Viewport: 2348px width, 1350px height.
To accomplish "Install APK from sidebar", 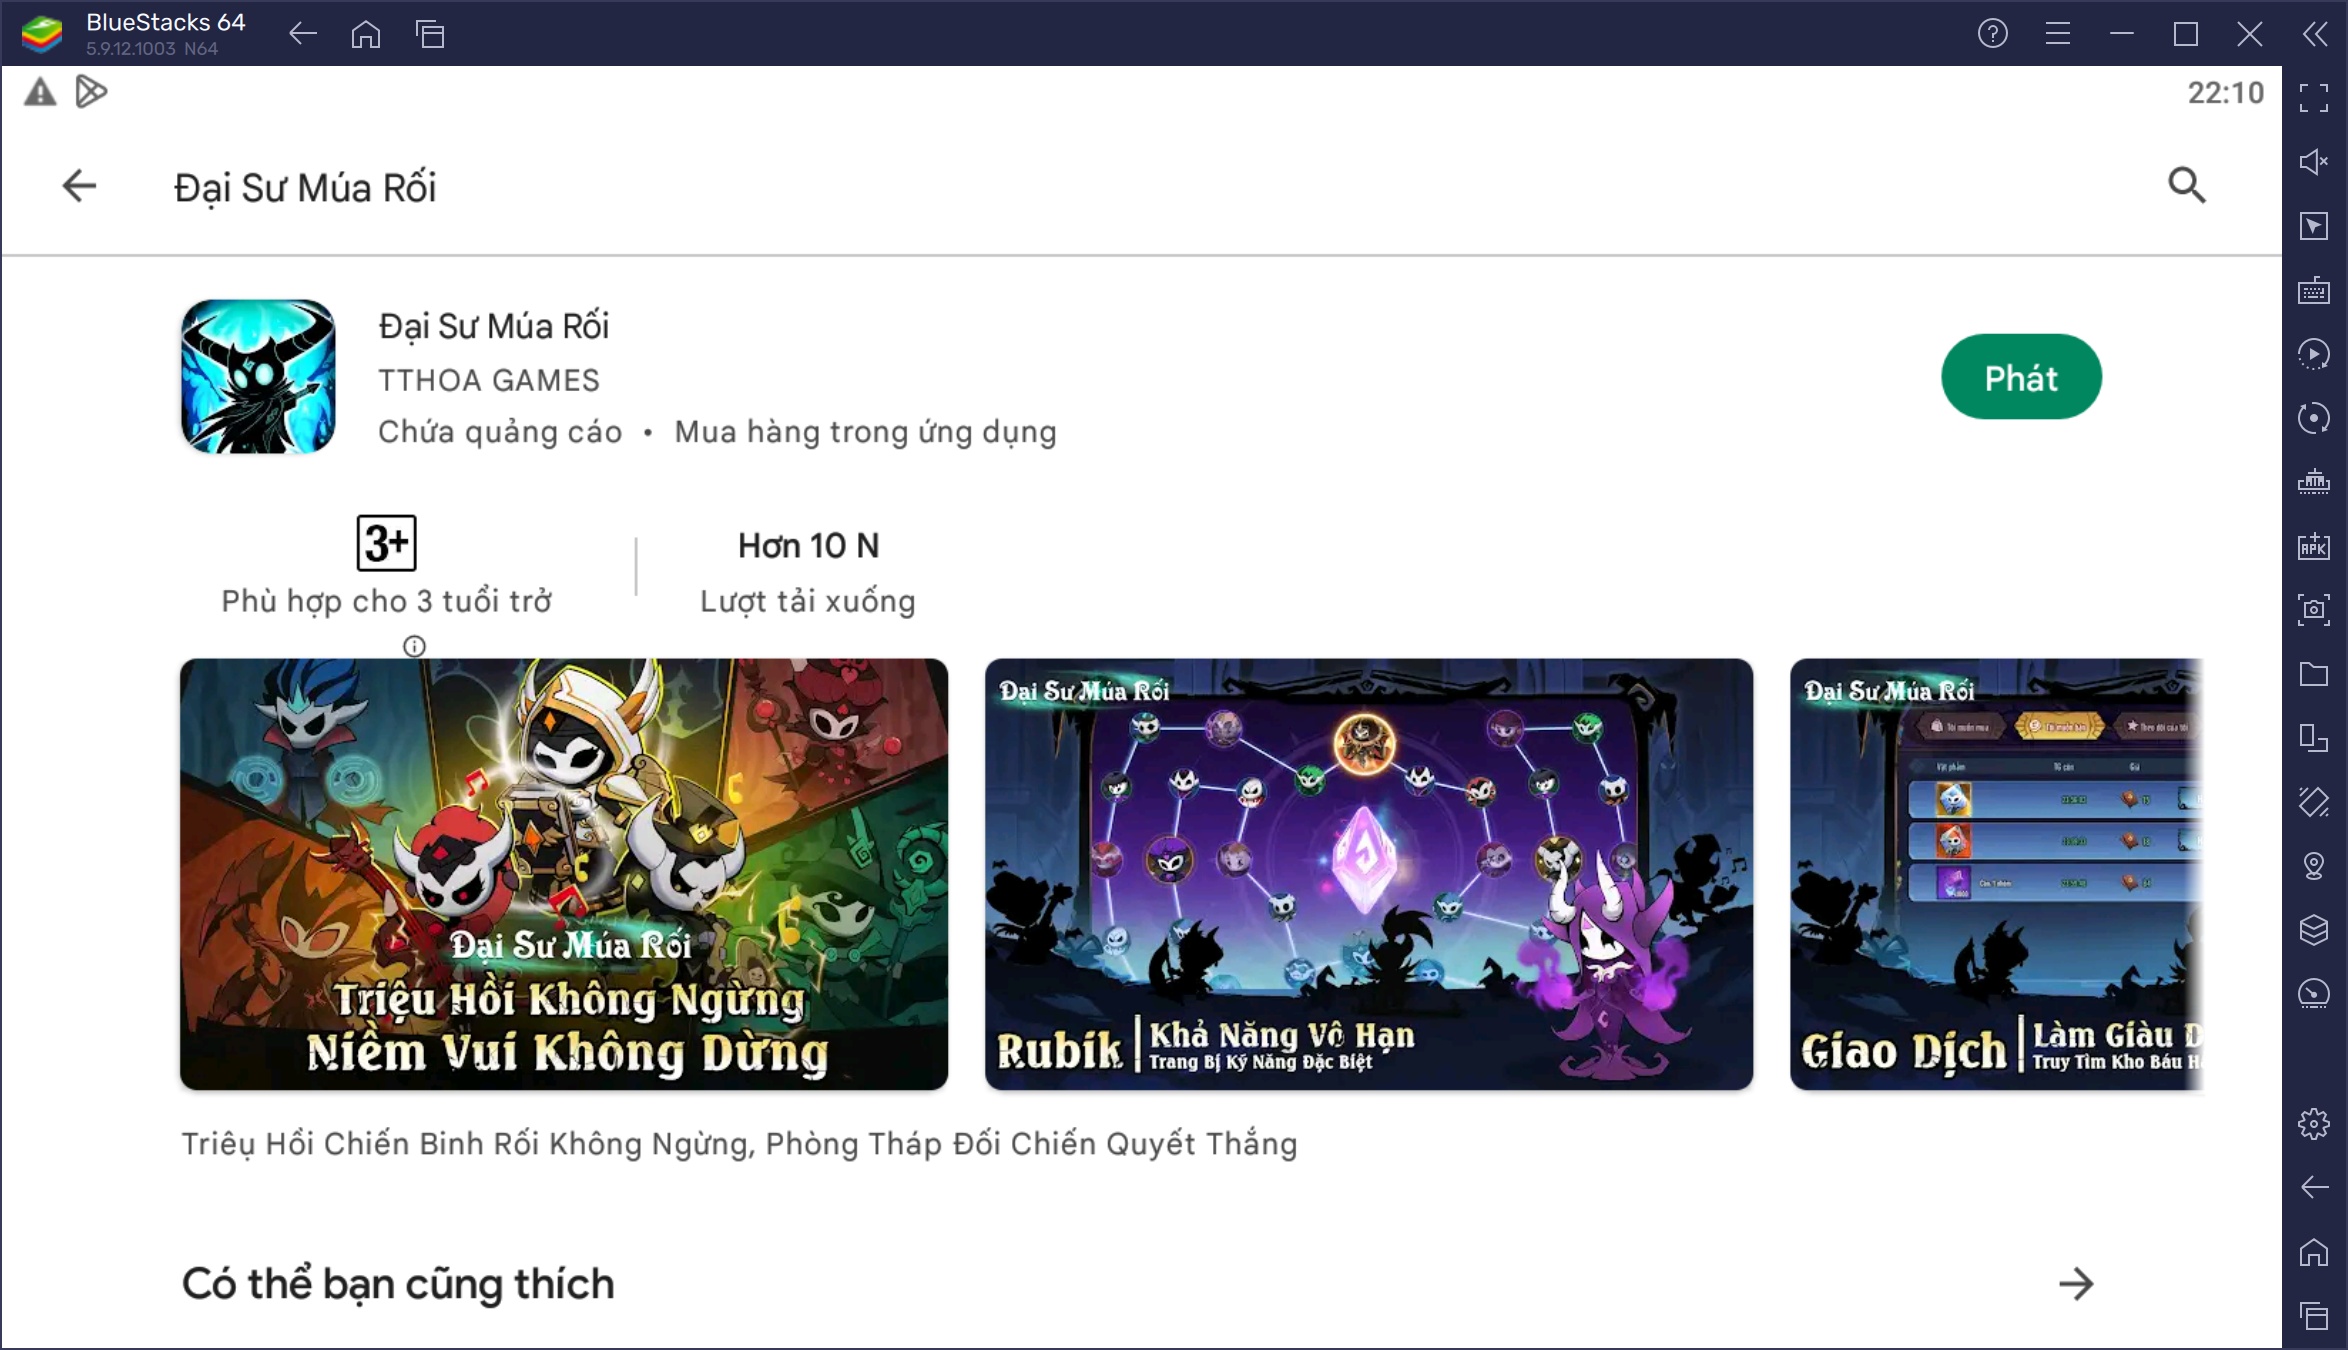I will [2313, 546].
